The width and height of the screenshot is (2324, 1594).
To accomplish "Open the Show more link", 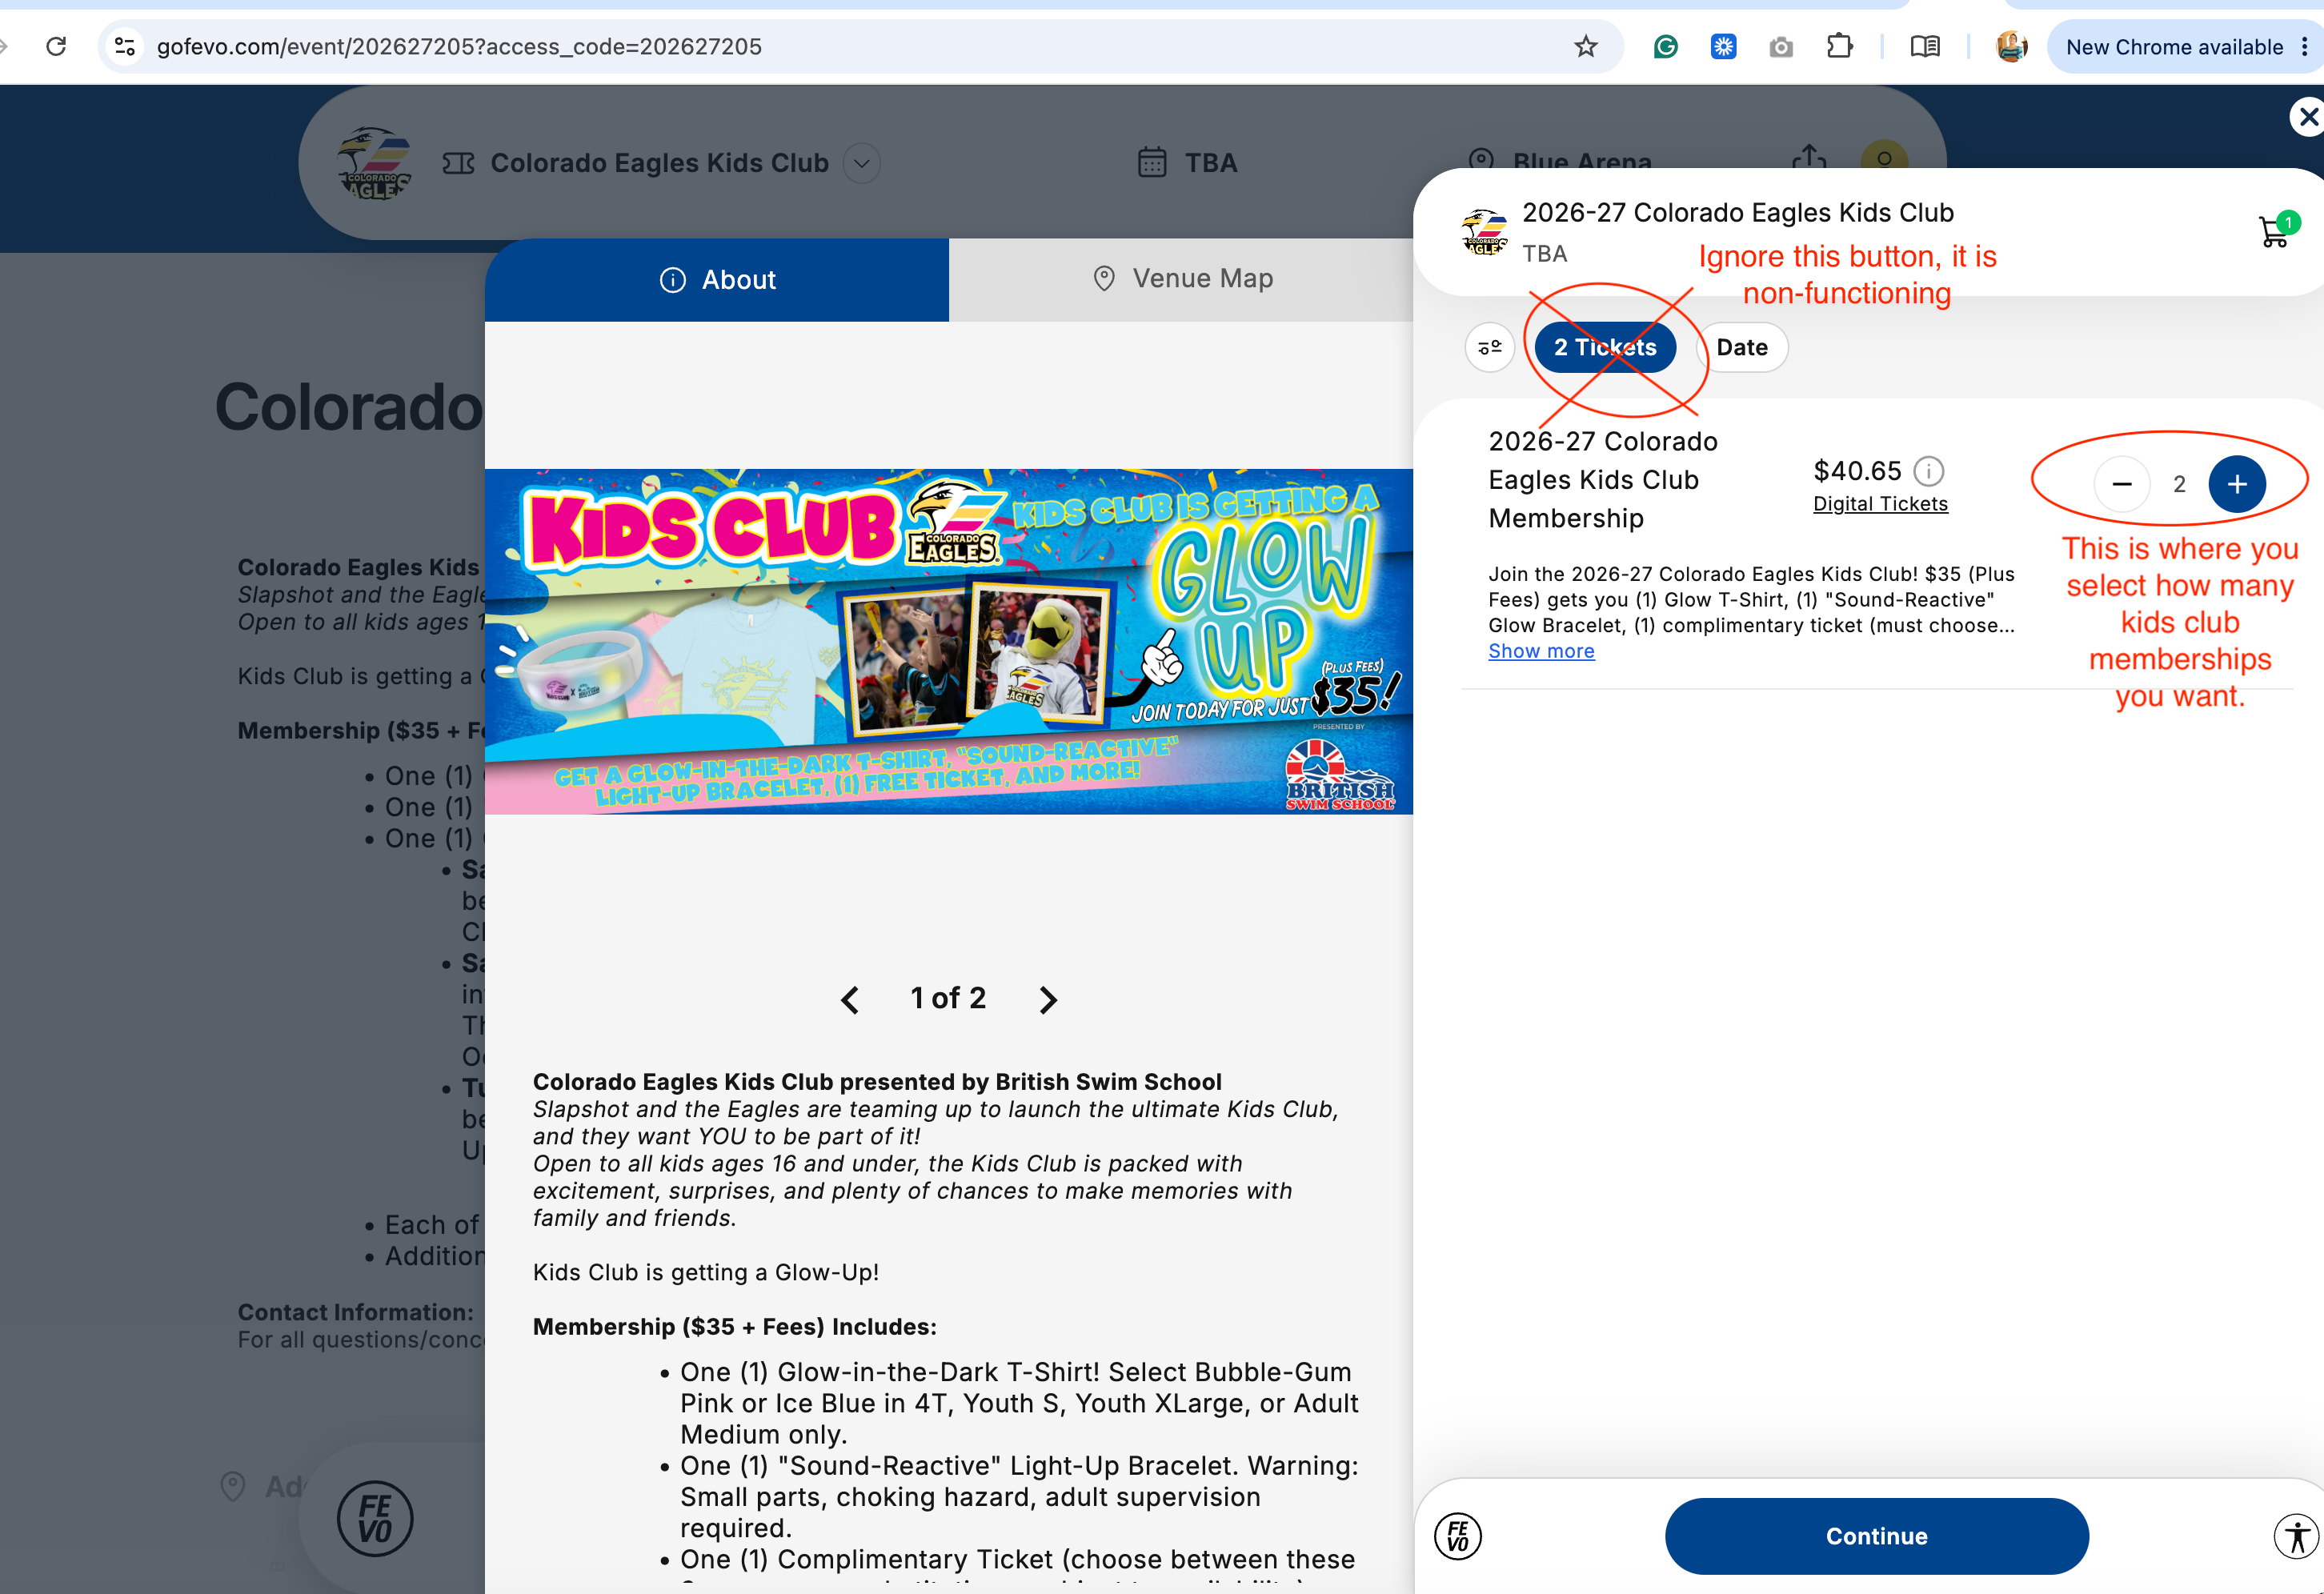I will pyautogui.click(x=1541, y=651).
